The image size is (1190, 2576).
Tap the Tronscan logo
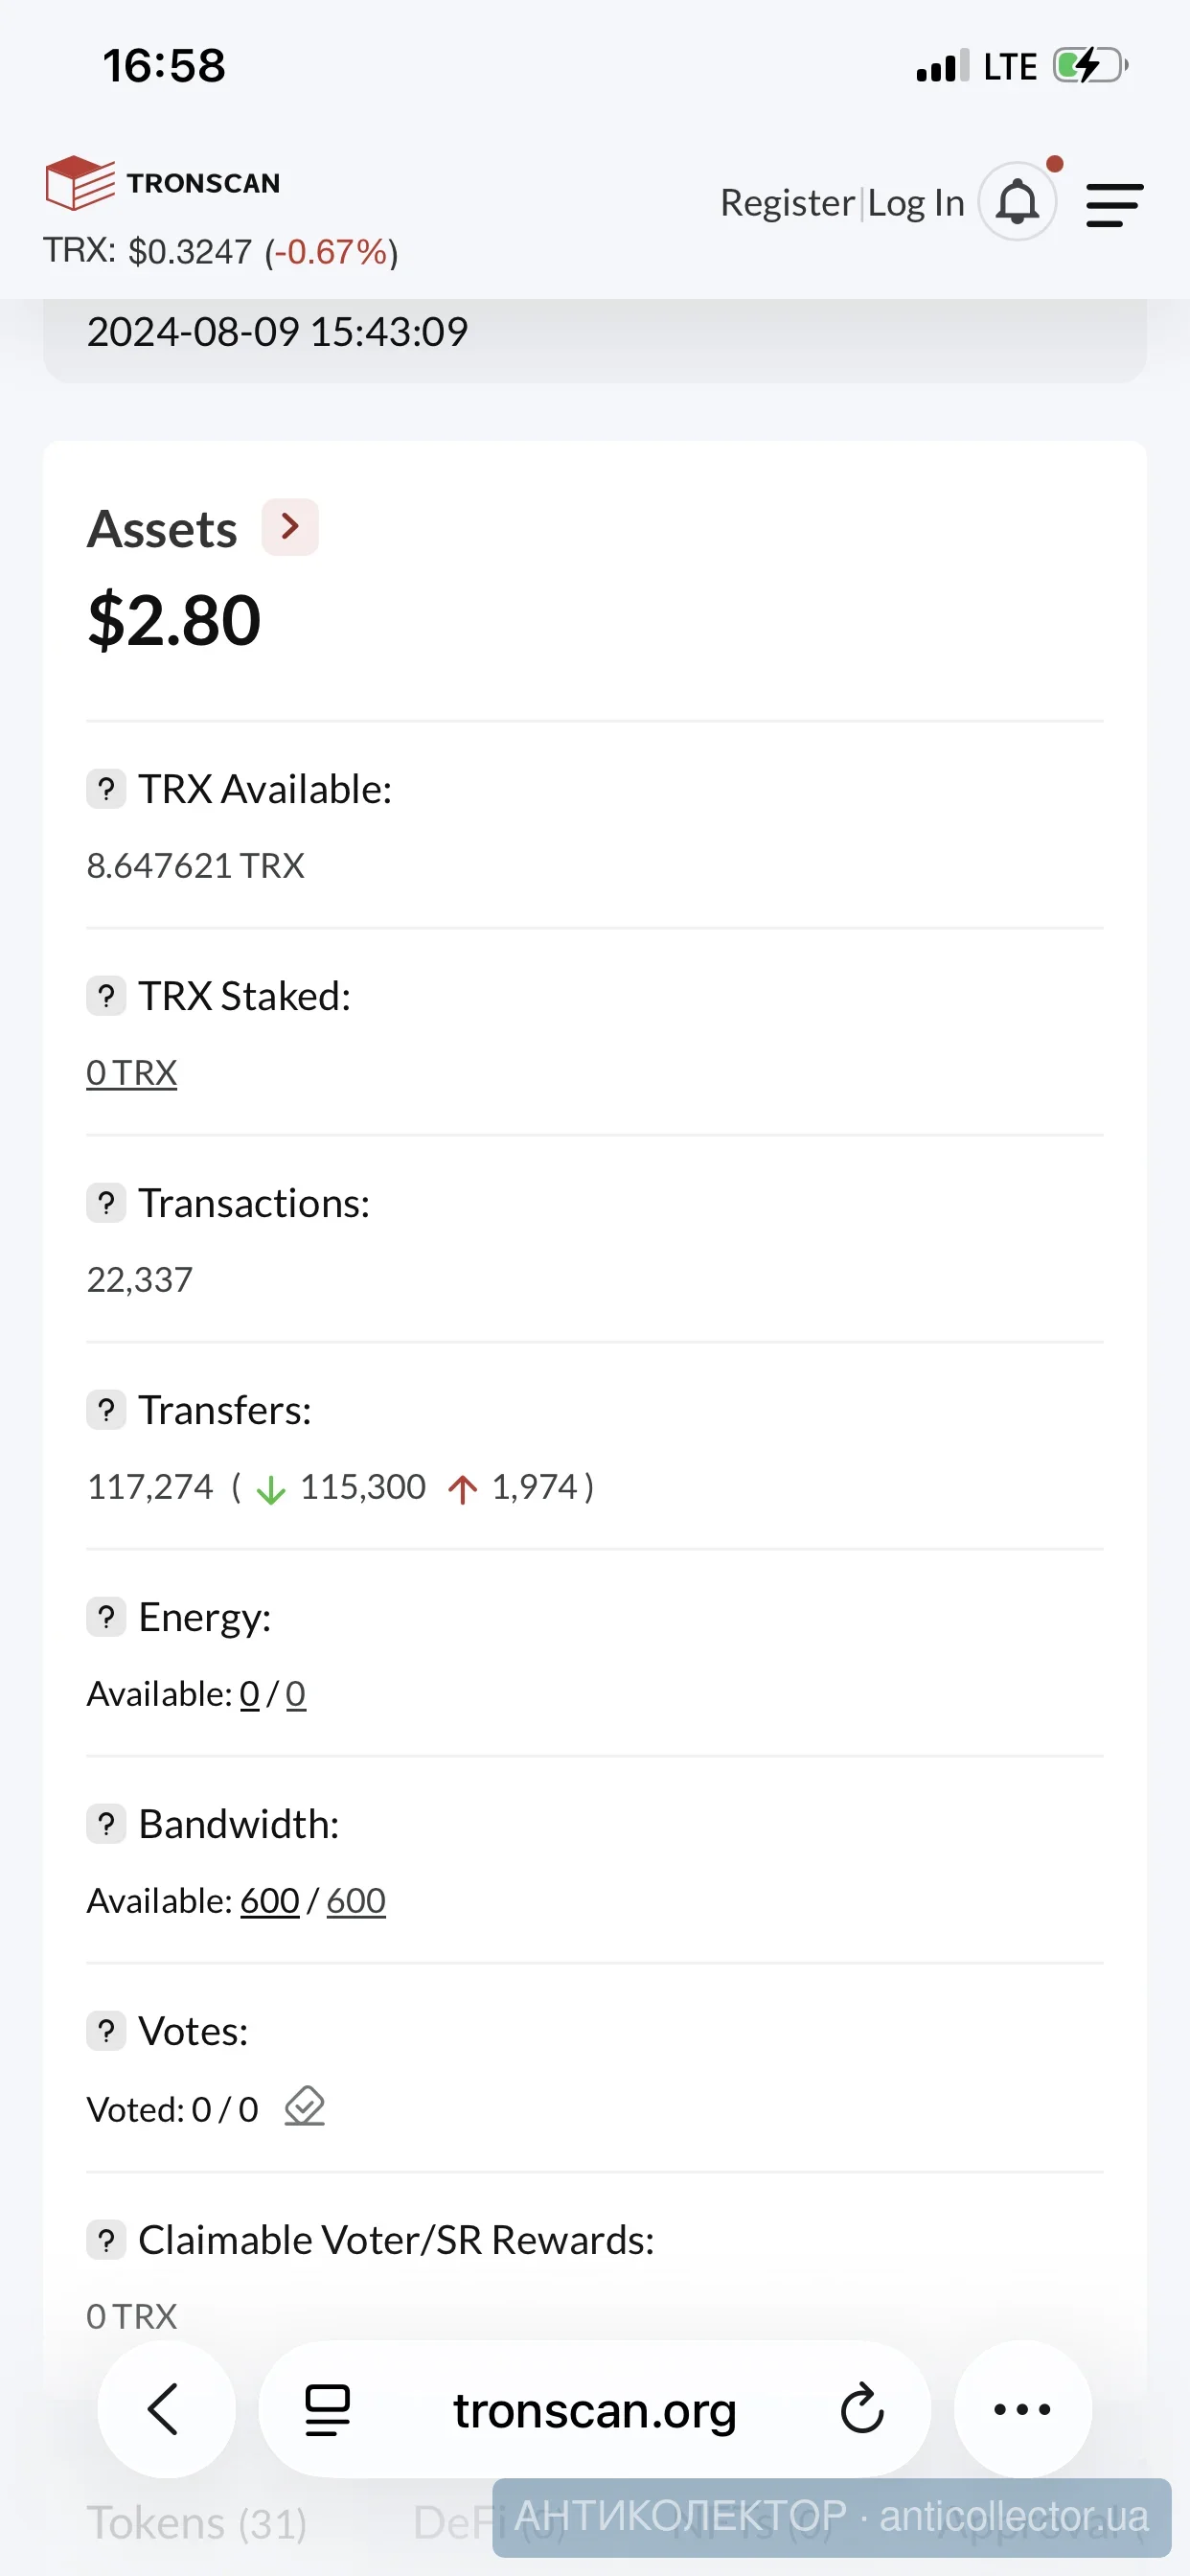point(163,183)
